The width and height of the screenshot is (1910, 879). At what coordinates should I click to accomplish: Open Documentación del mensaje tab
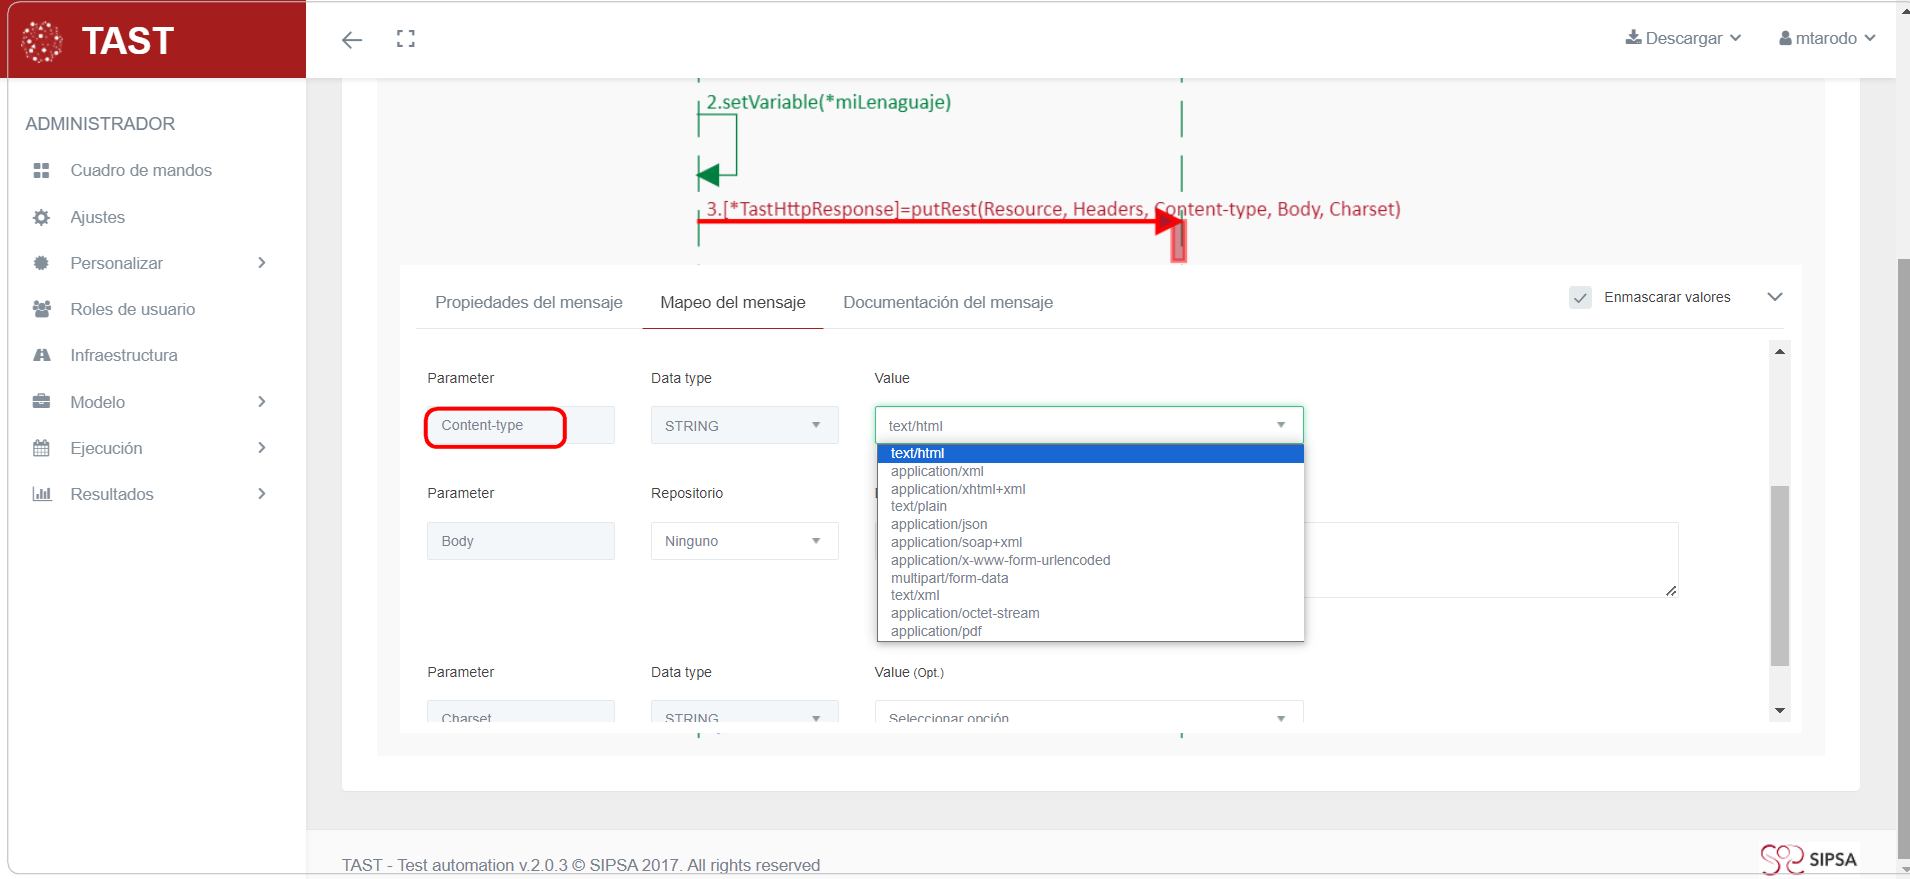point(947,302)
